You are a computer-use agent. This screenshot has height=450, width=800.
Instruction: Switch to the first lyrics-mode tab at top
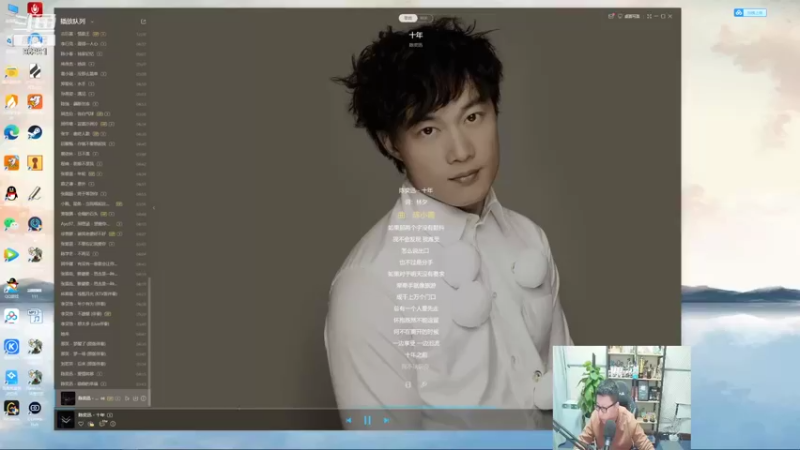[x=408, y=18]
